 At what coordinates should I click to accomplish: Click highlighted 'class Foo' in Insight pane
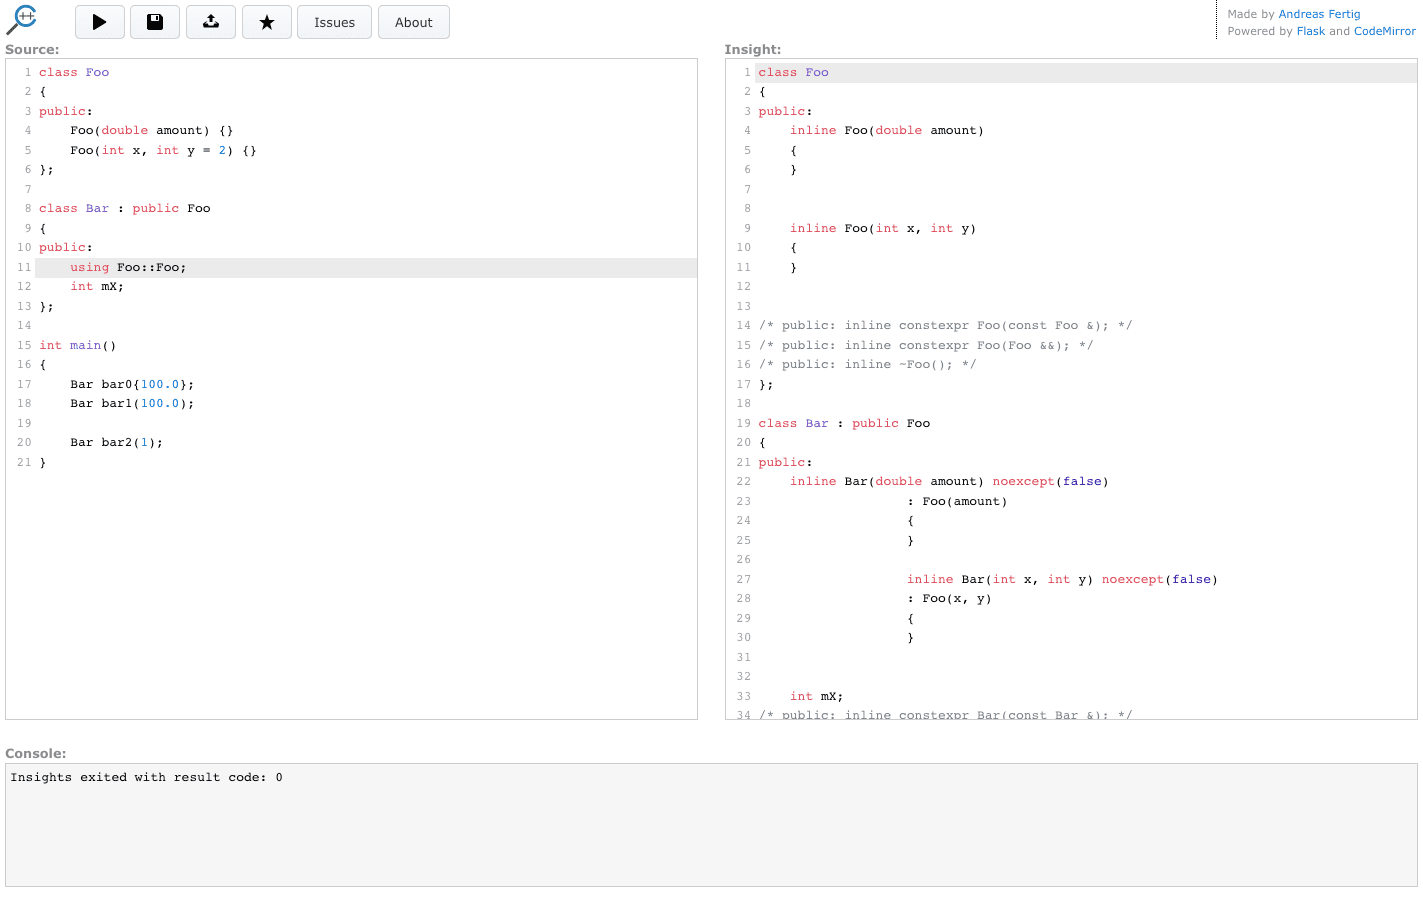[793, 72]
